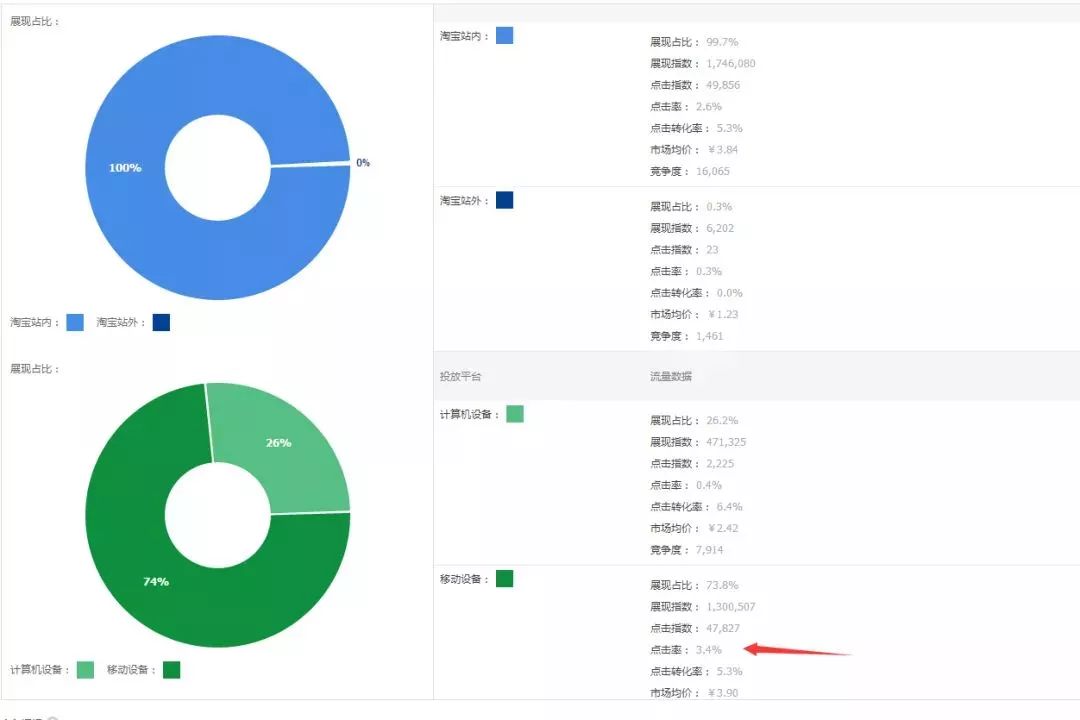This screenshot has height=720, width=1080.
Task: Select the 100% blue donut segment
Action: tap(125, 167)
